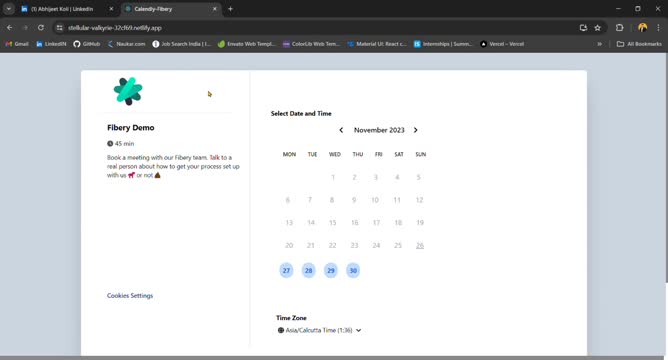
Task: Open the Vercel bookmark
Action: tap(502, 44)
